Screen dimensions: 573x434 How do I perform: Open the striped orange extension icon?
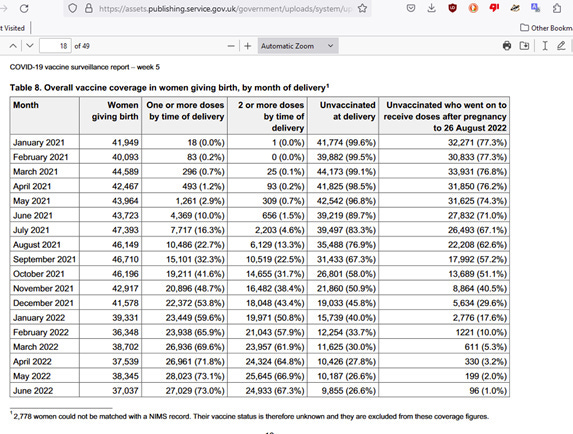[x=515, y=8]
